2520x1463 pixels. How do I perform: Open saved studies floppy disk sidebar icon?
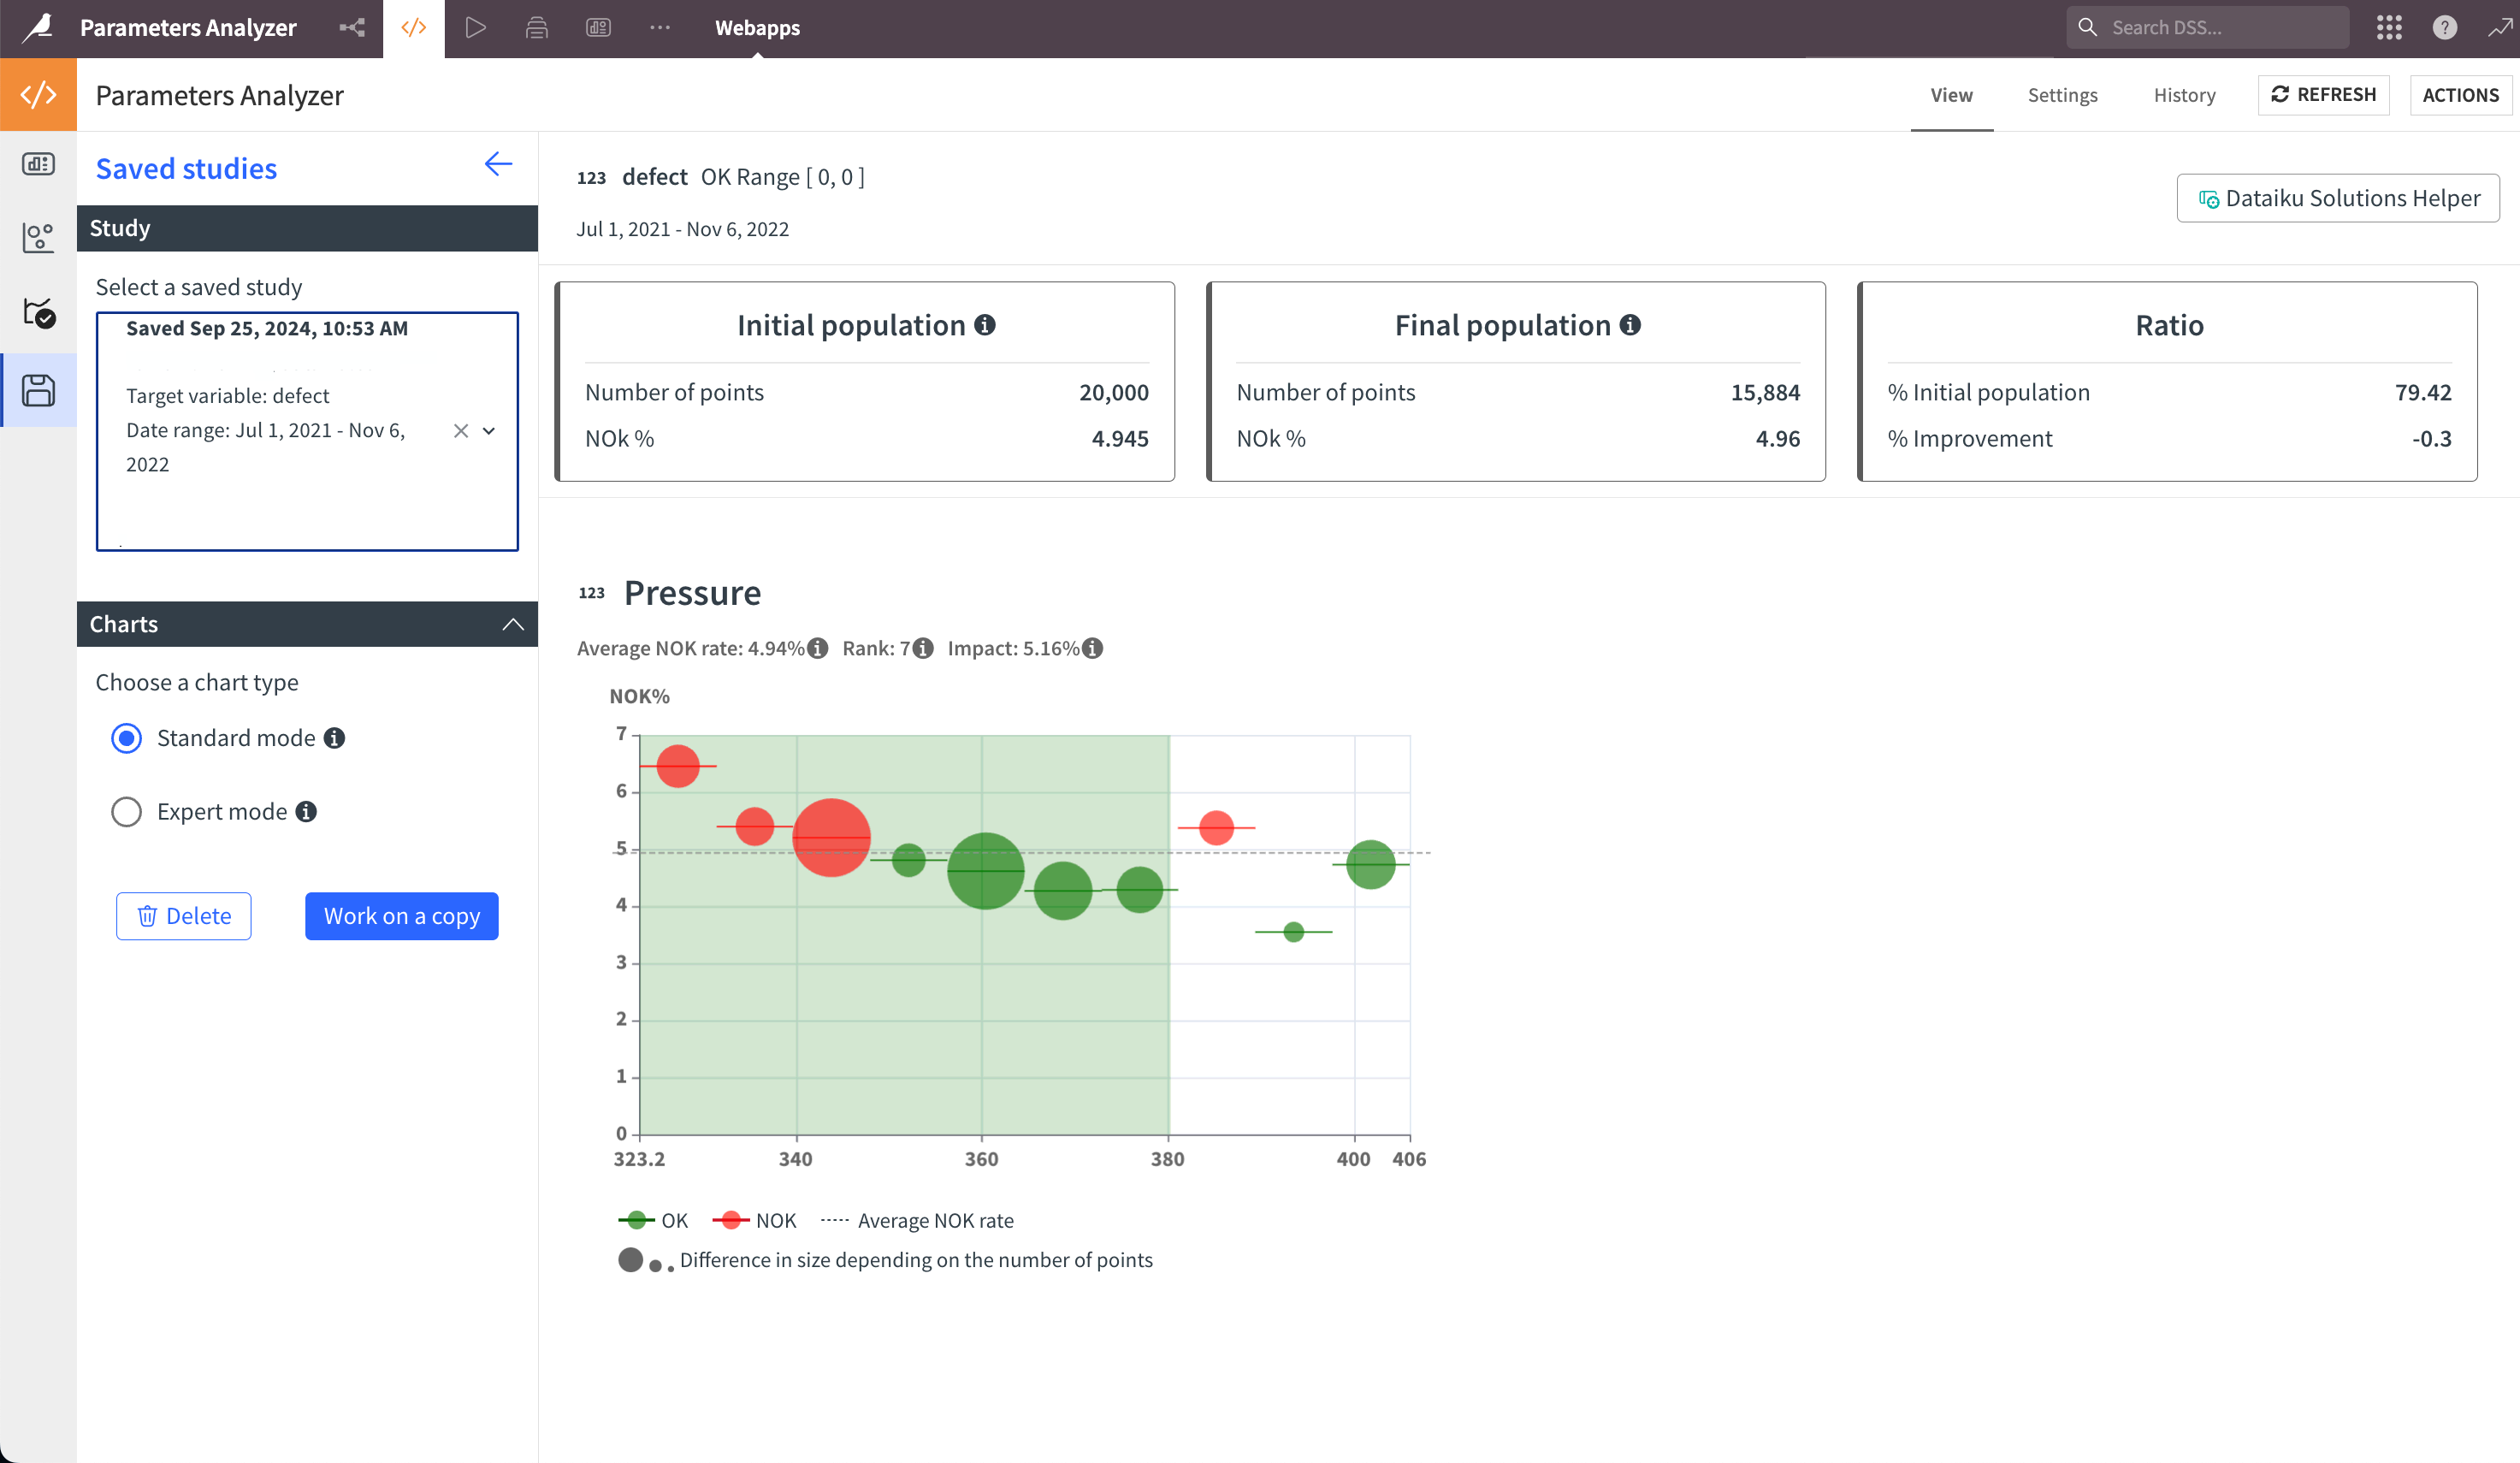(38, 390)
